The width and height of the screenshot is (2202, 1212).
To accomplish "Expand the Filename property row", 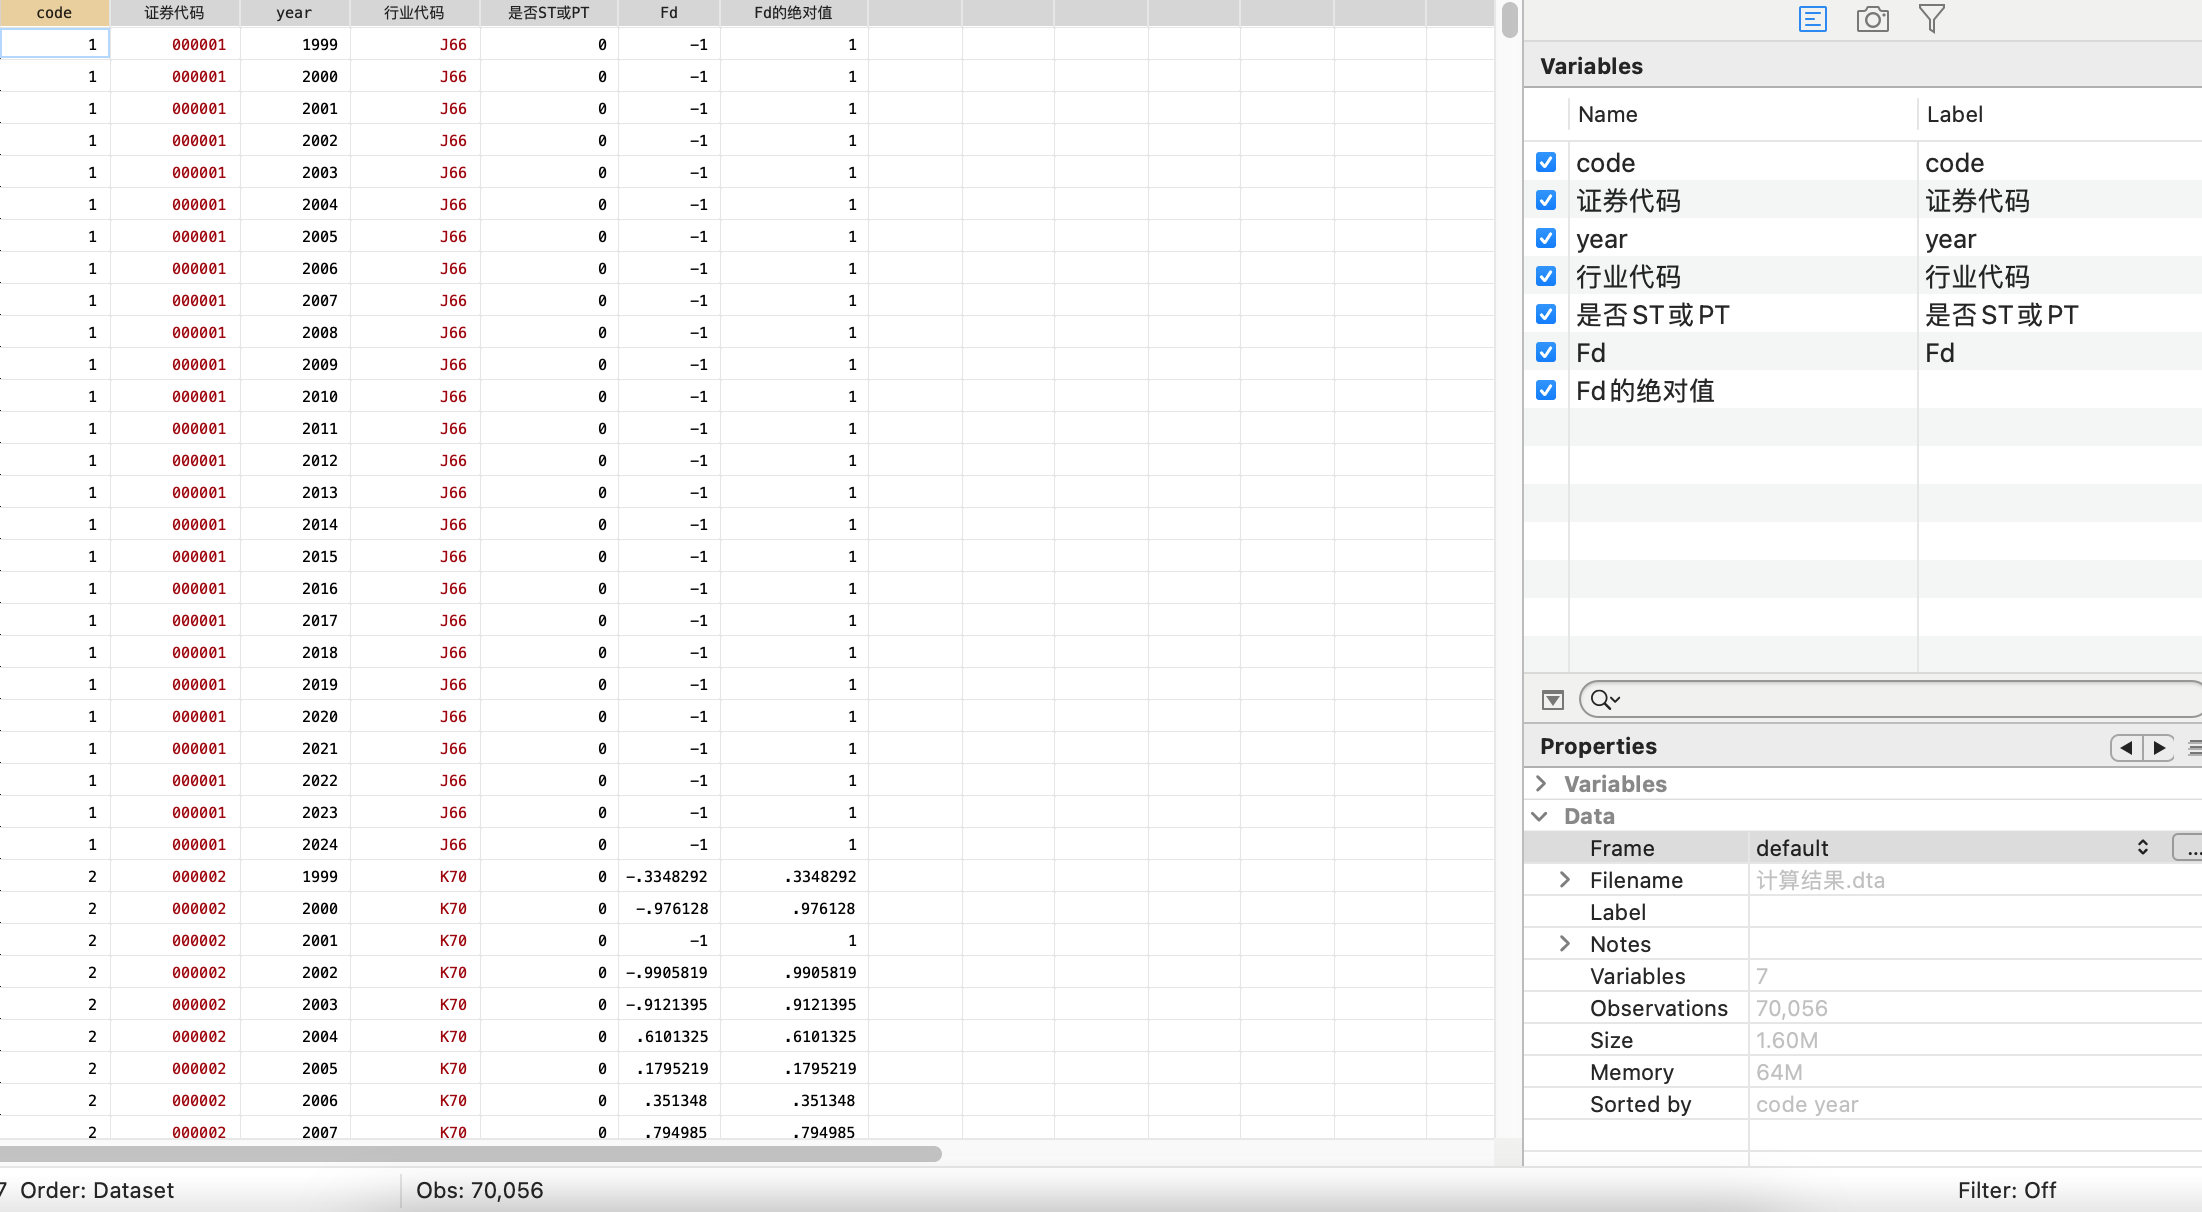I will coord(1565,880).
